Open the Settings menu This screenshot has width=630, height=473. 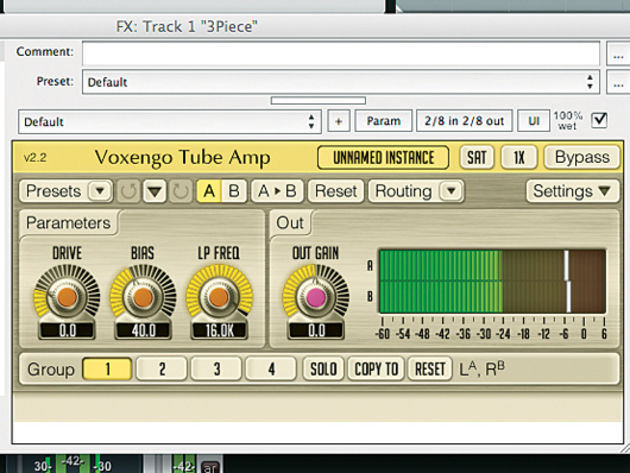pos(572,191)
